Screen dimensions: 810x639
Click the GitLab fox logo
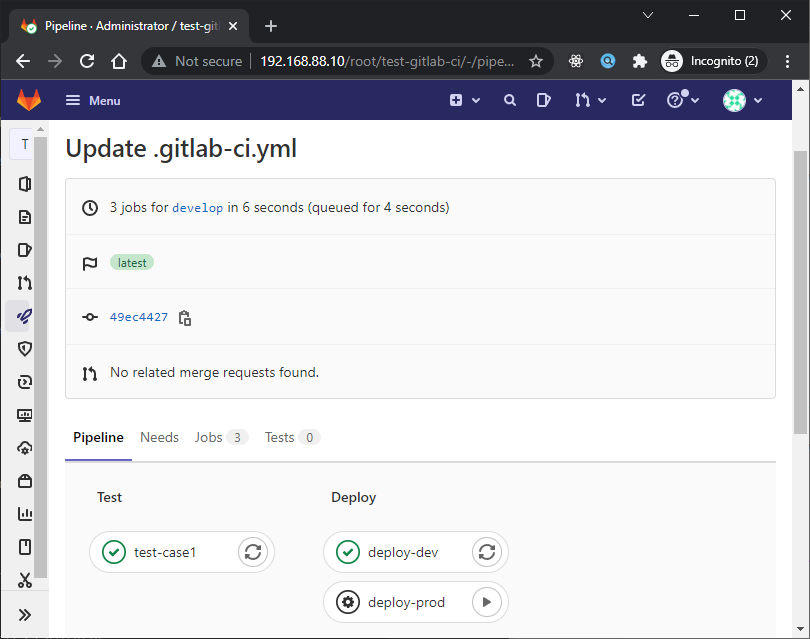[29, 100]
